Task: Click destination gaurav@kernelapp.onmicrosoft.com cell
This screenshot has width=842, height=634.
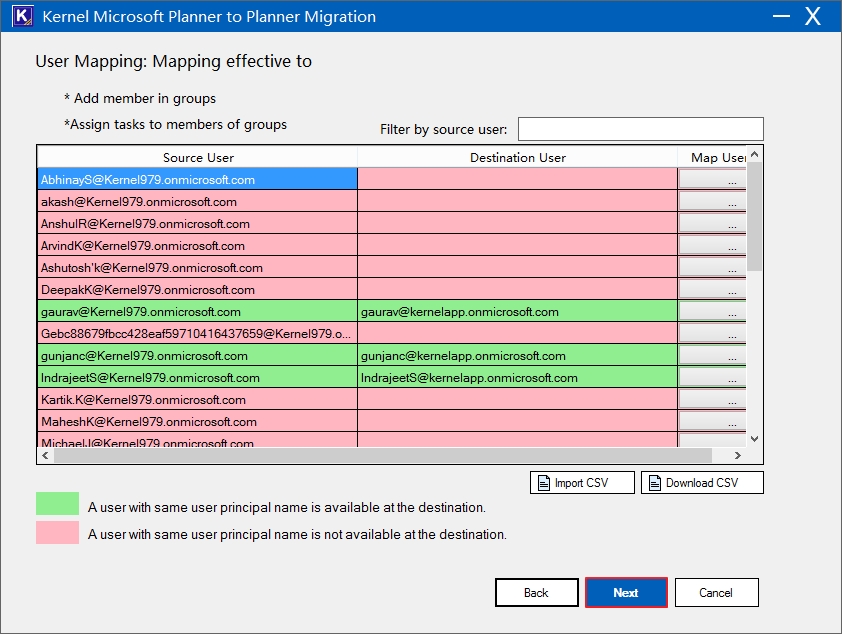Action: 517,311
